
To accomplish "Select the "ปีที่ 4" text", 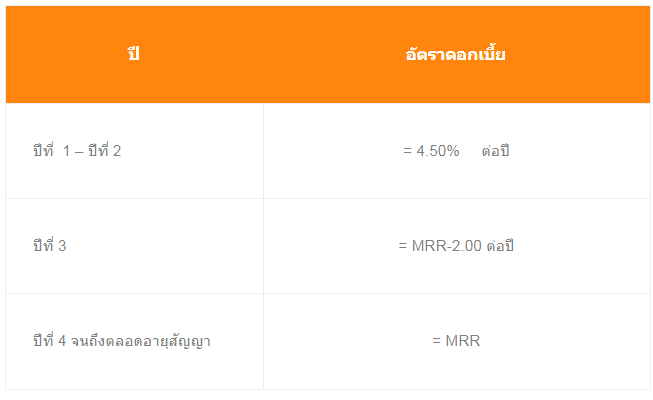I will [49, 341].
